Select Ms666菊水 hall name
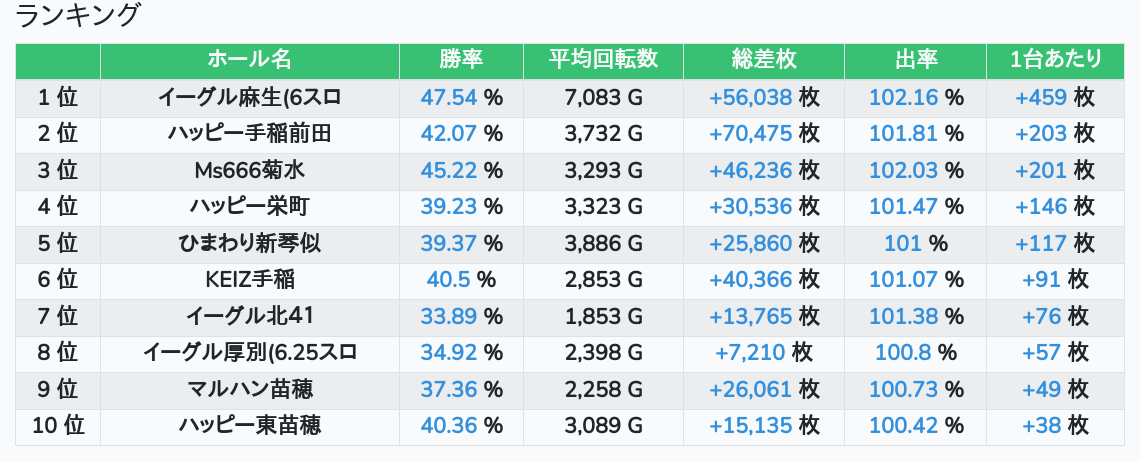Viewport: 1140px width, 462px height. 249,170
